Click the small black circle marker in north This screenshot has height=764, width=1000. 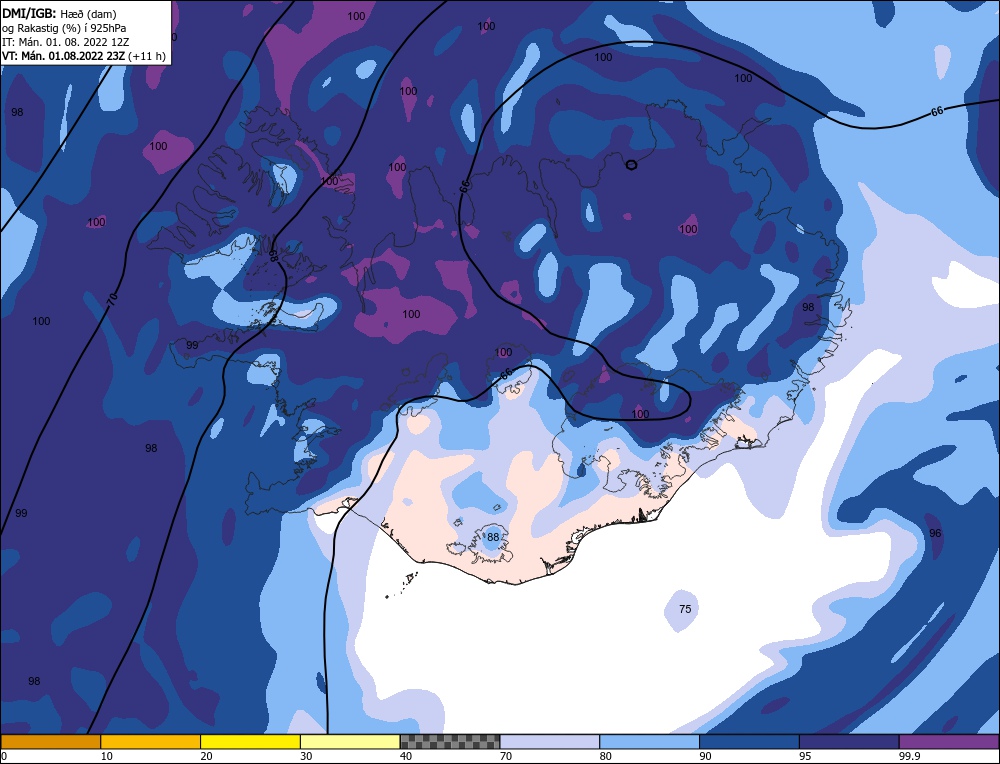pyautogui.click(x=631, y=165)
